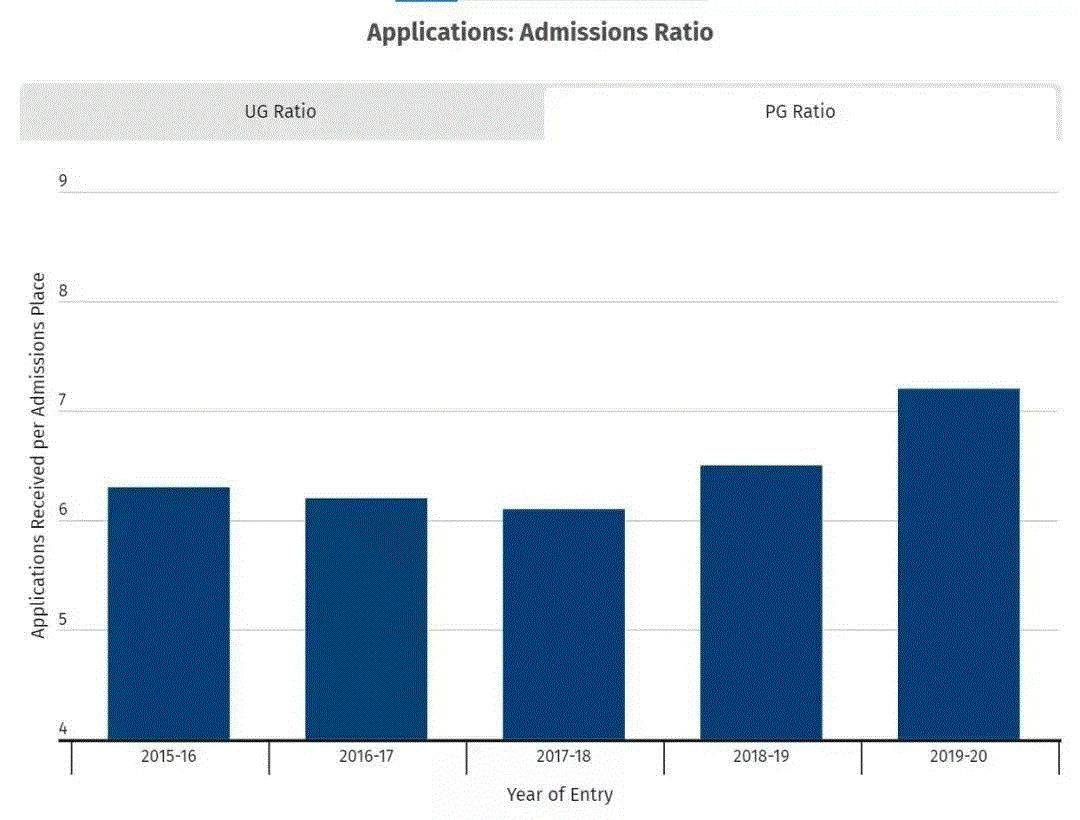Click the y-axis value 9
The image size is (1080, 820).
[x=63, y=181]
